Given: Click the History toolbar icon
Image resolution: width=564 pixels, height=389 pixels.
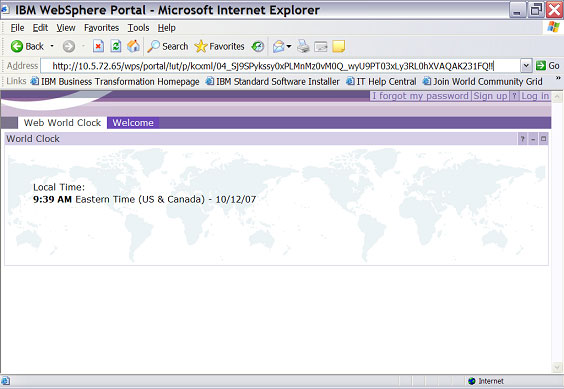Looking at the screenshot, I should [258, 46].
